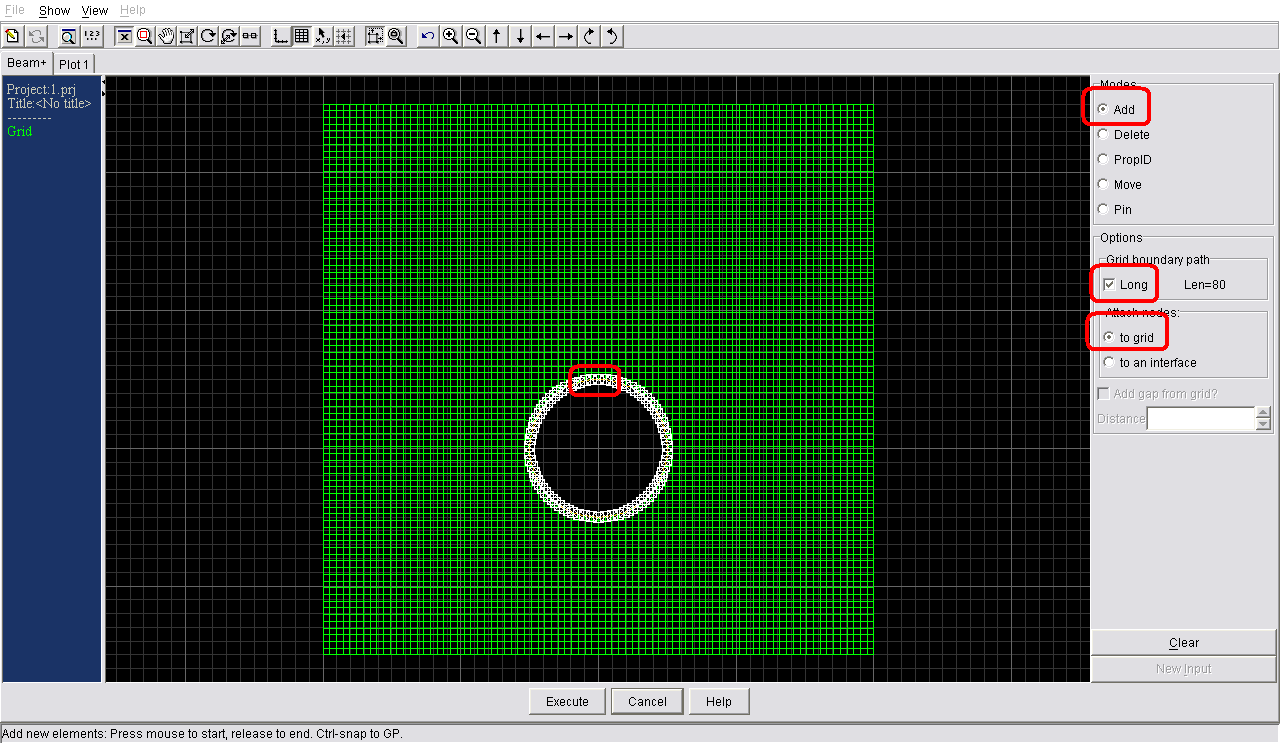
Task: Click the Execute button
Action: point(567,701)
